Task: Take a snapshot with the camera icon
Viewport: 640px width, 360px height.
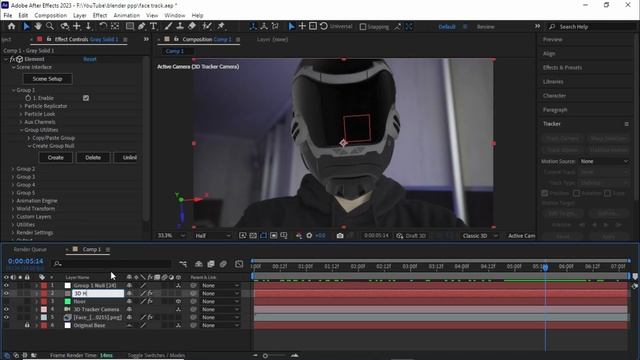Action: point(340,236)
